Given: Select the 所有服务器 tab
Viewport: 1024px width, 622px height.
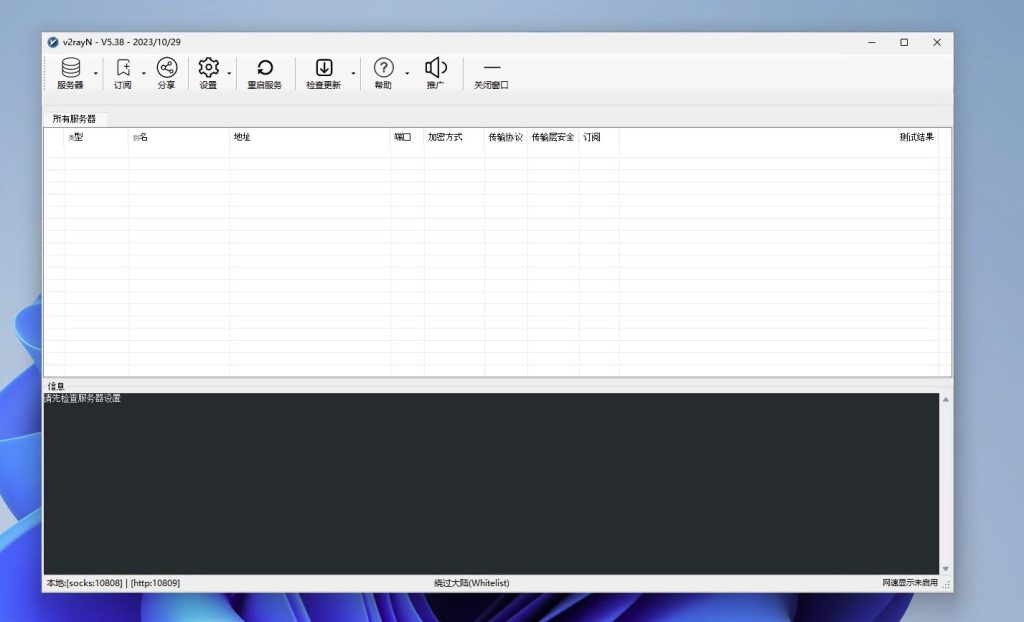Looking at the screenshot, I should click(74, 119).
